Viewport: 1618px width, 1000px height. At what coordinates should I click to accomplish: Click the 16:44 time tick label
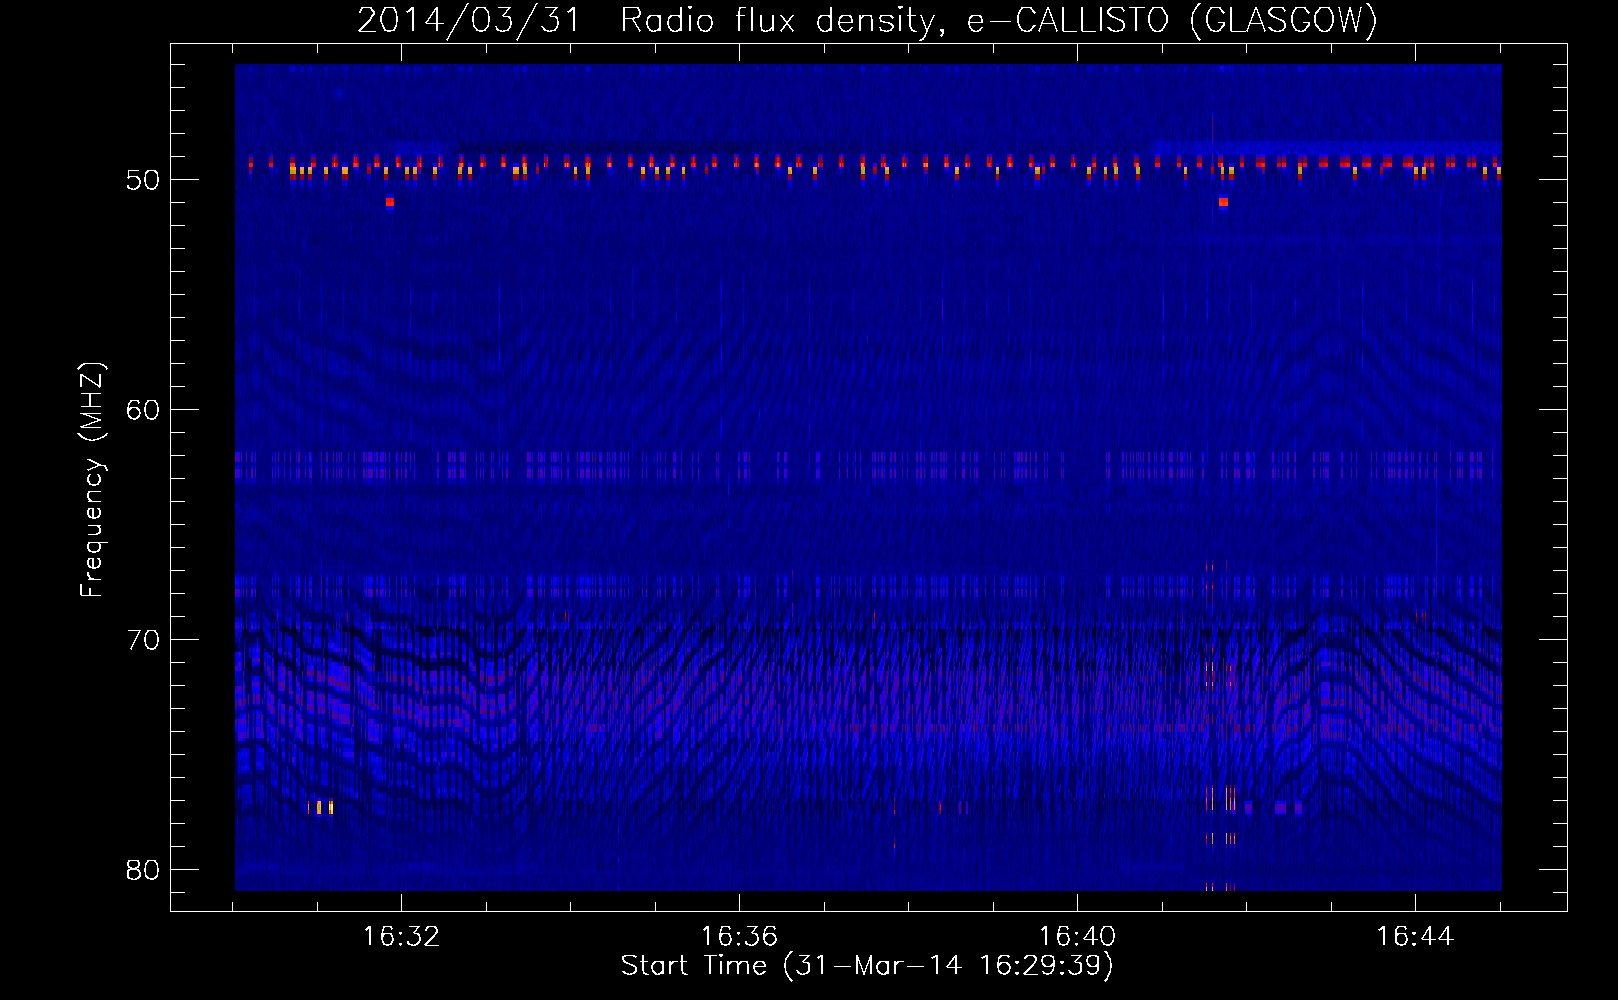(x=1415, y=937)
